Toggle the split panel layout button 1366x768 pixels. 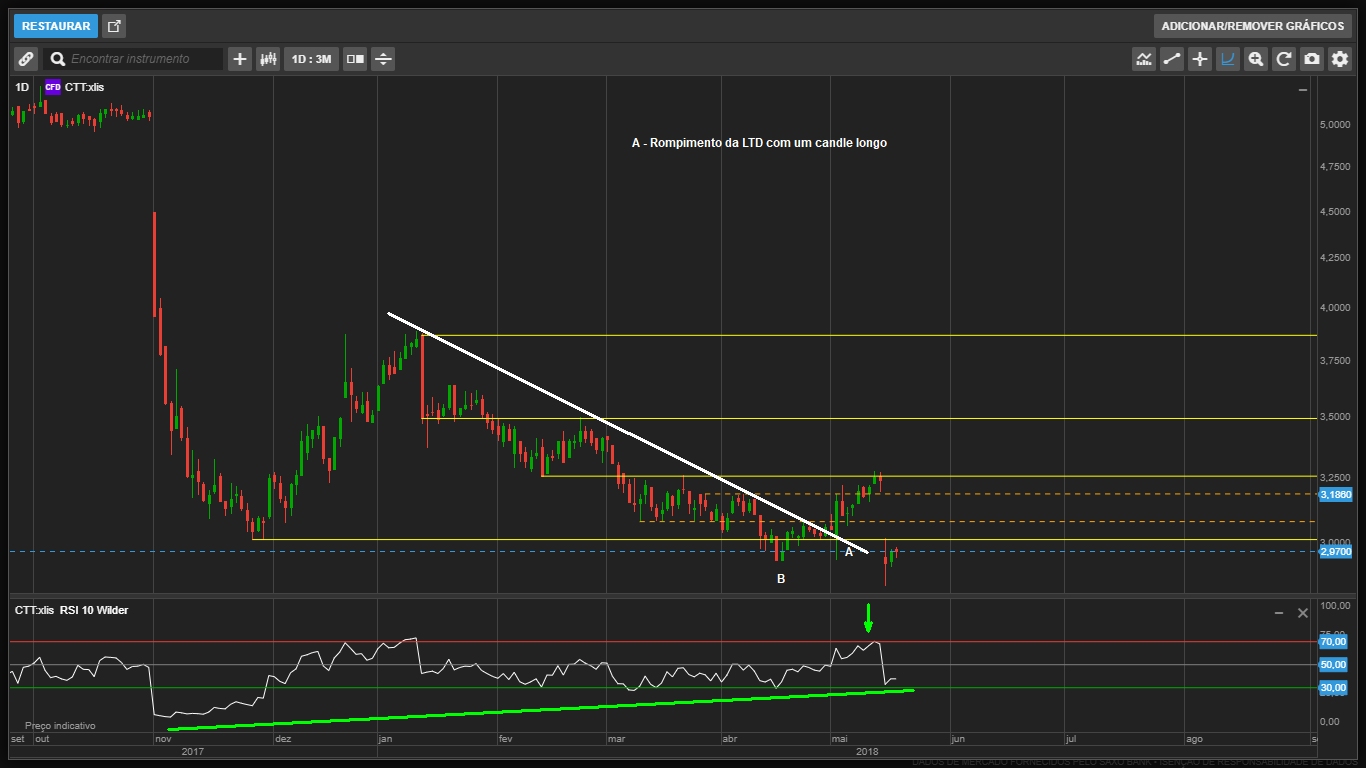[x=355, y=59]
